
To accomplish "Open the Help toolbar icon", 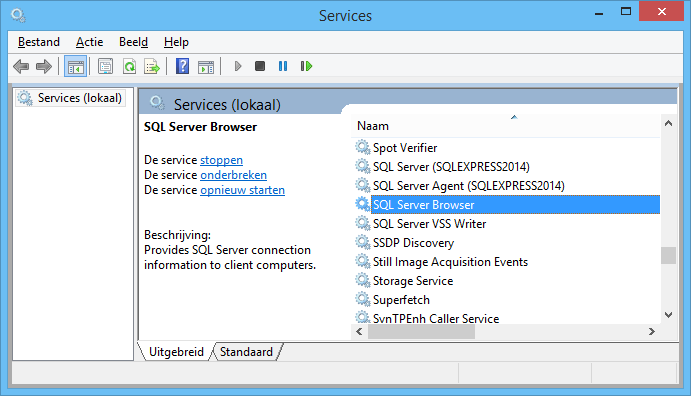I will [x=182, y=67].
